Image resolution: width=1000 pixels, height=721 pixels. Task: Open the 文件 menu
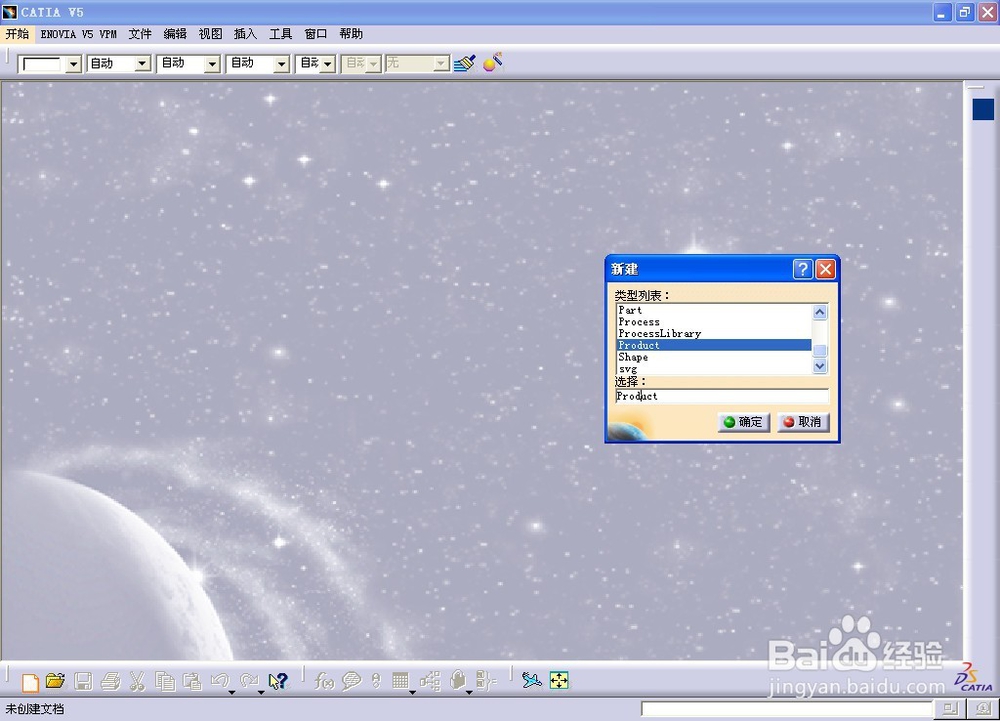pos(140,34)
